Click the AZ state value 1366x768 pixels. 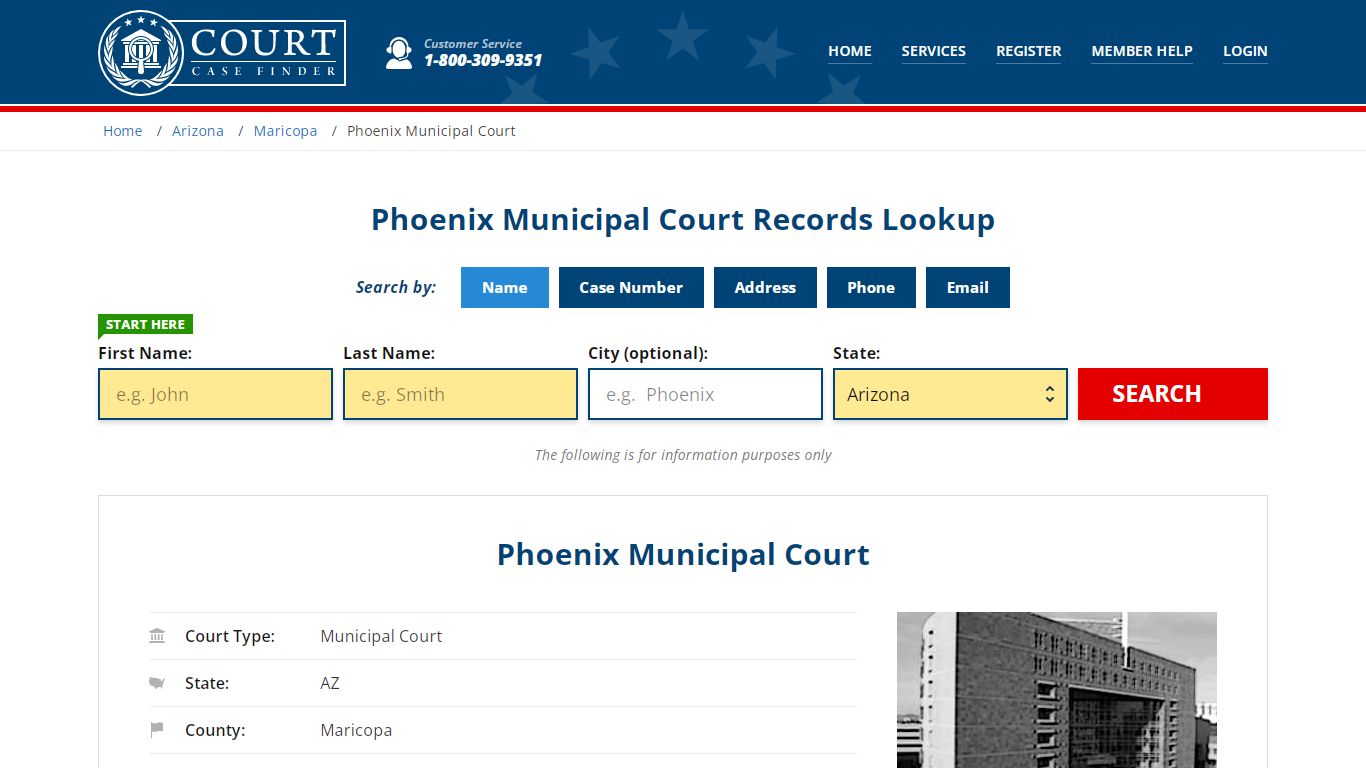(330, 683)
